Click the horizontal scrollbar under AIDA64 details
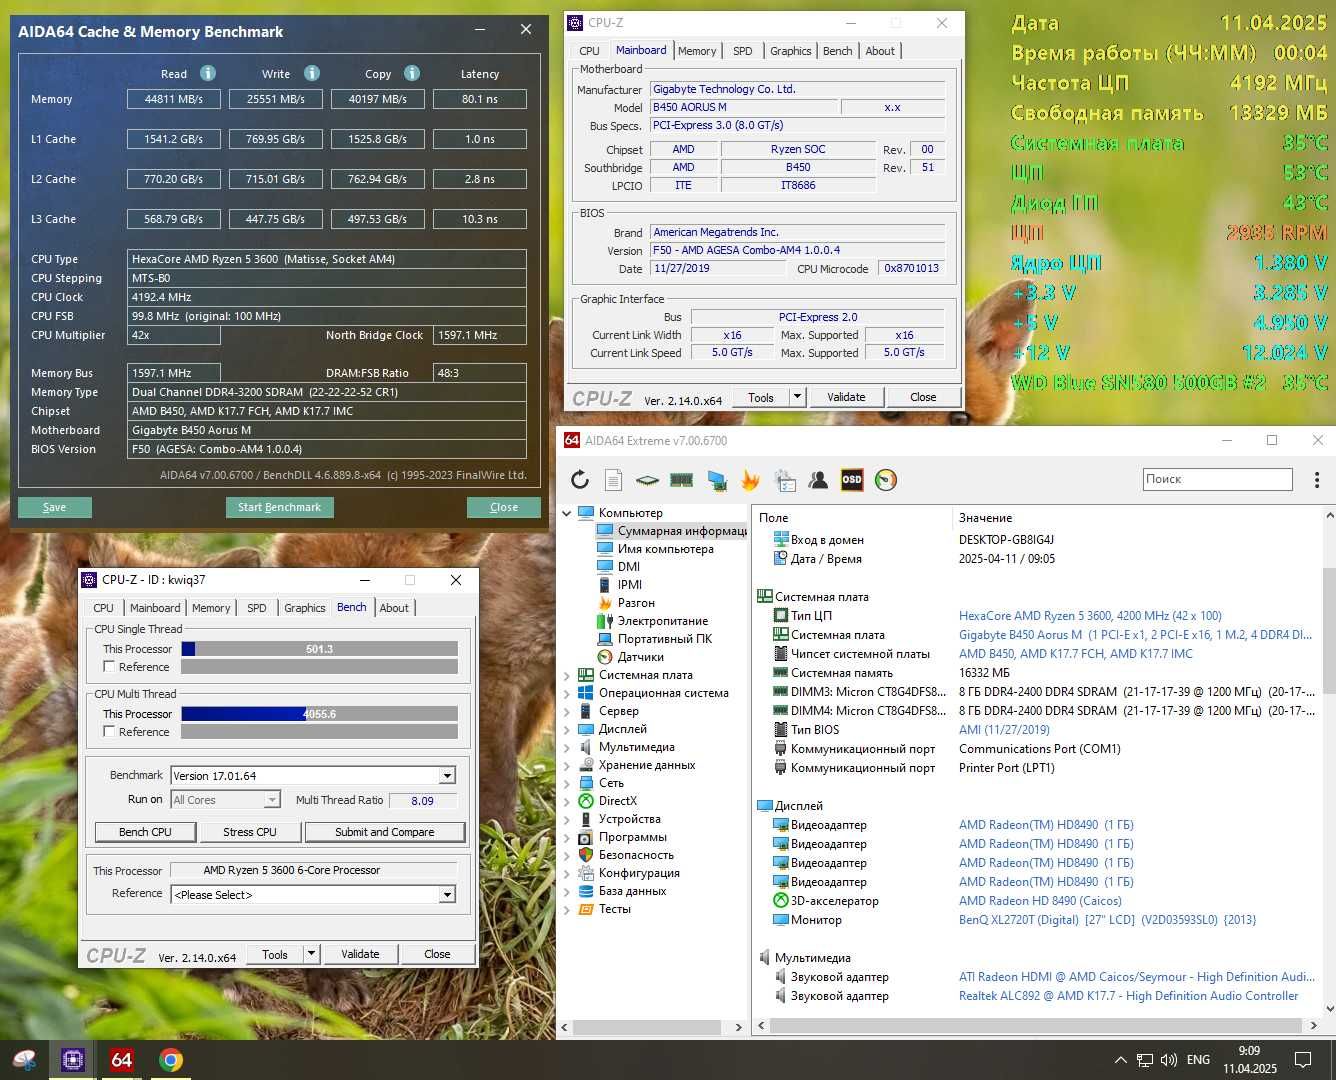This screenshot has height=1080, width=1336. (1040, 1026)
